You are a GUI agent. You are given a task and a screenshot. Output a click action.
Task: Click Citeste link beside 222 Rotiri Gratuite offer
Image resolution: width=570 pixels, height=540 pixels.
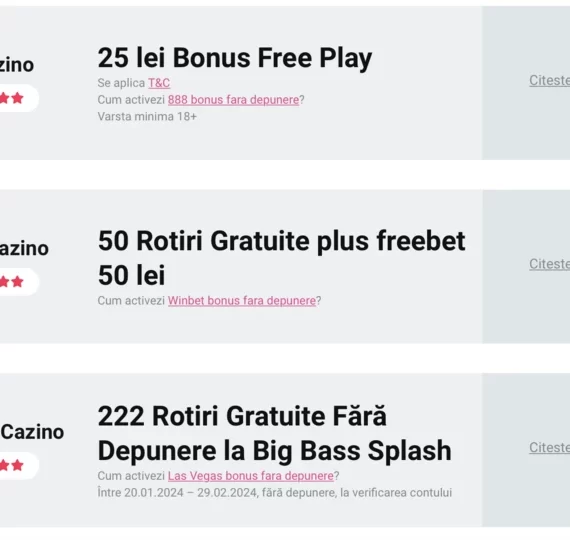point(549,448)
